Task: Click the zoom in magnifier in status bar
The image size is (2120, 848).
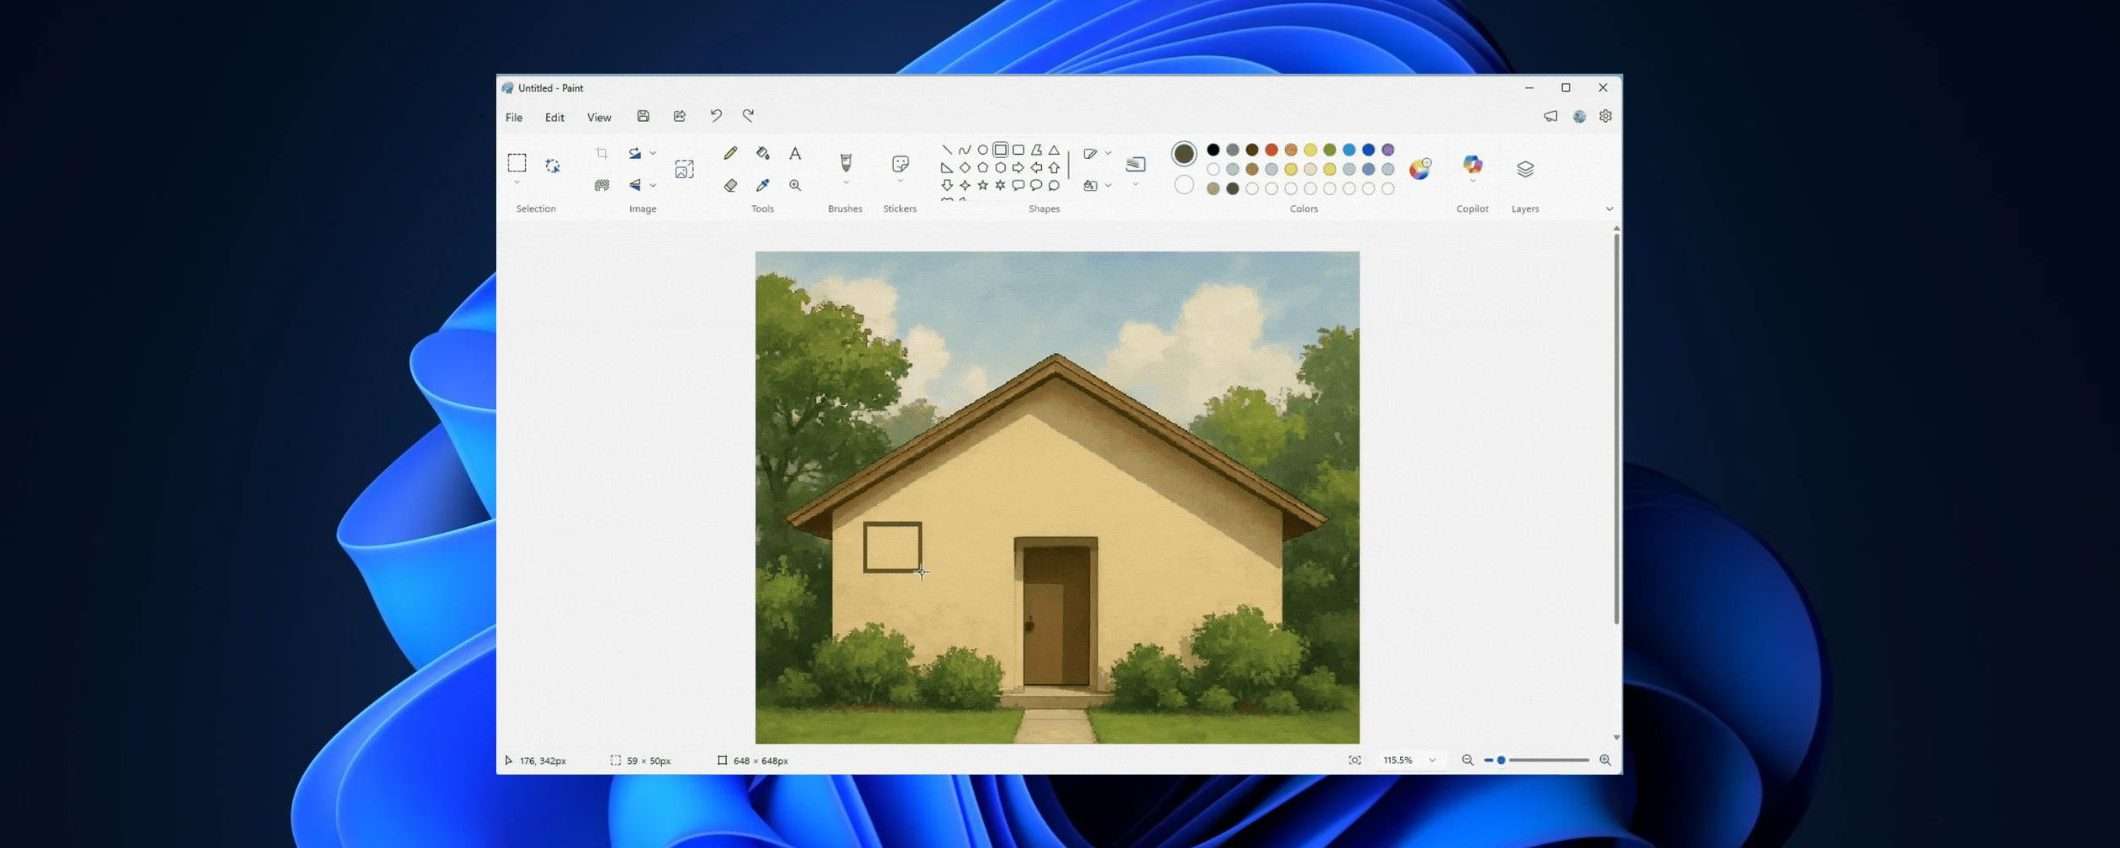Action: pyautogui.click(x=1605, y=760)
